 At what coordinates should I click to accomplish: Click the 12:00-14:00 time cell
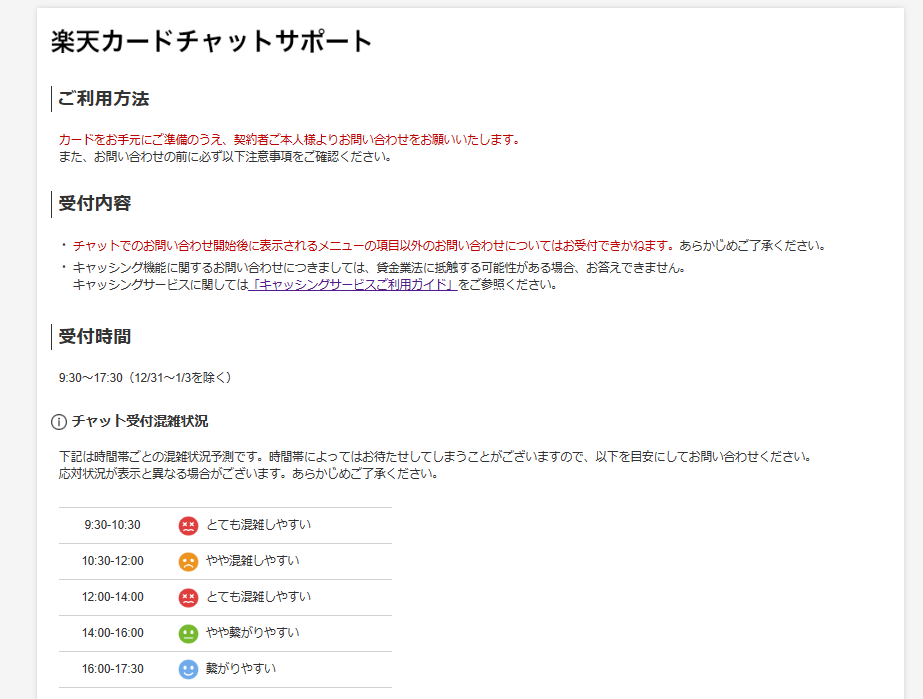[112, 598]
